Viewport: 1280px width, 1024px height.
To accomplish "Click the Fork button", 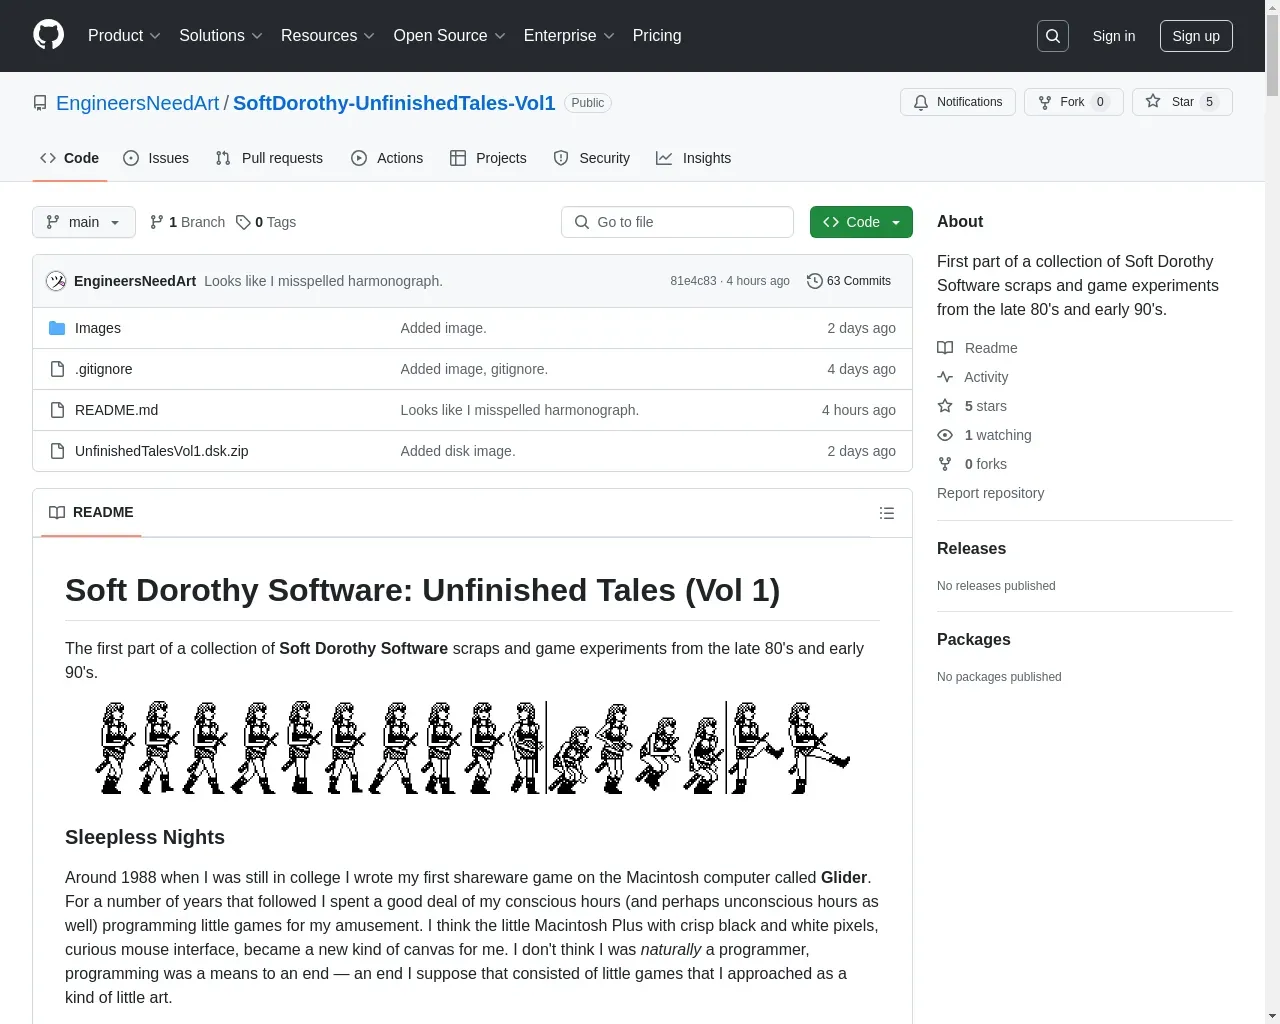I will (x=1074, y=102).
